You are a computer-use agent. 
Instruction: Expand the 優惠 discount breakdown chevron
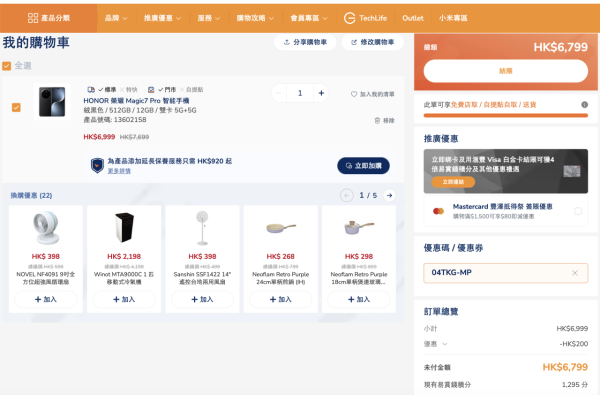(445, 344)
